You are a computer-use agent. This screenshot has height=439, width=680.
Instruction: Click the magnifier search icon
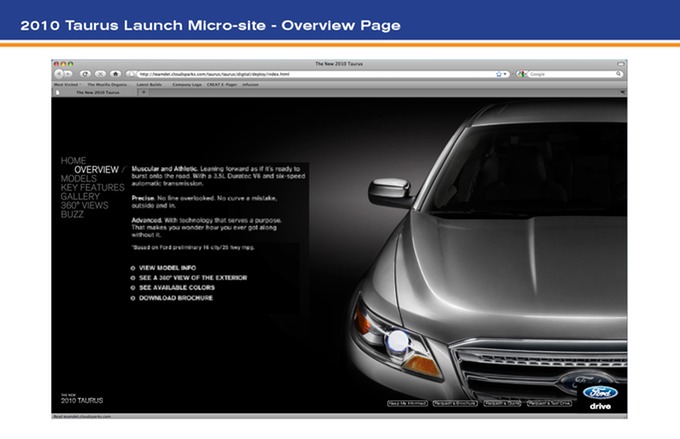[x=618, y=74]
